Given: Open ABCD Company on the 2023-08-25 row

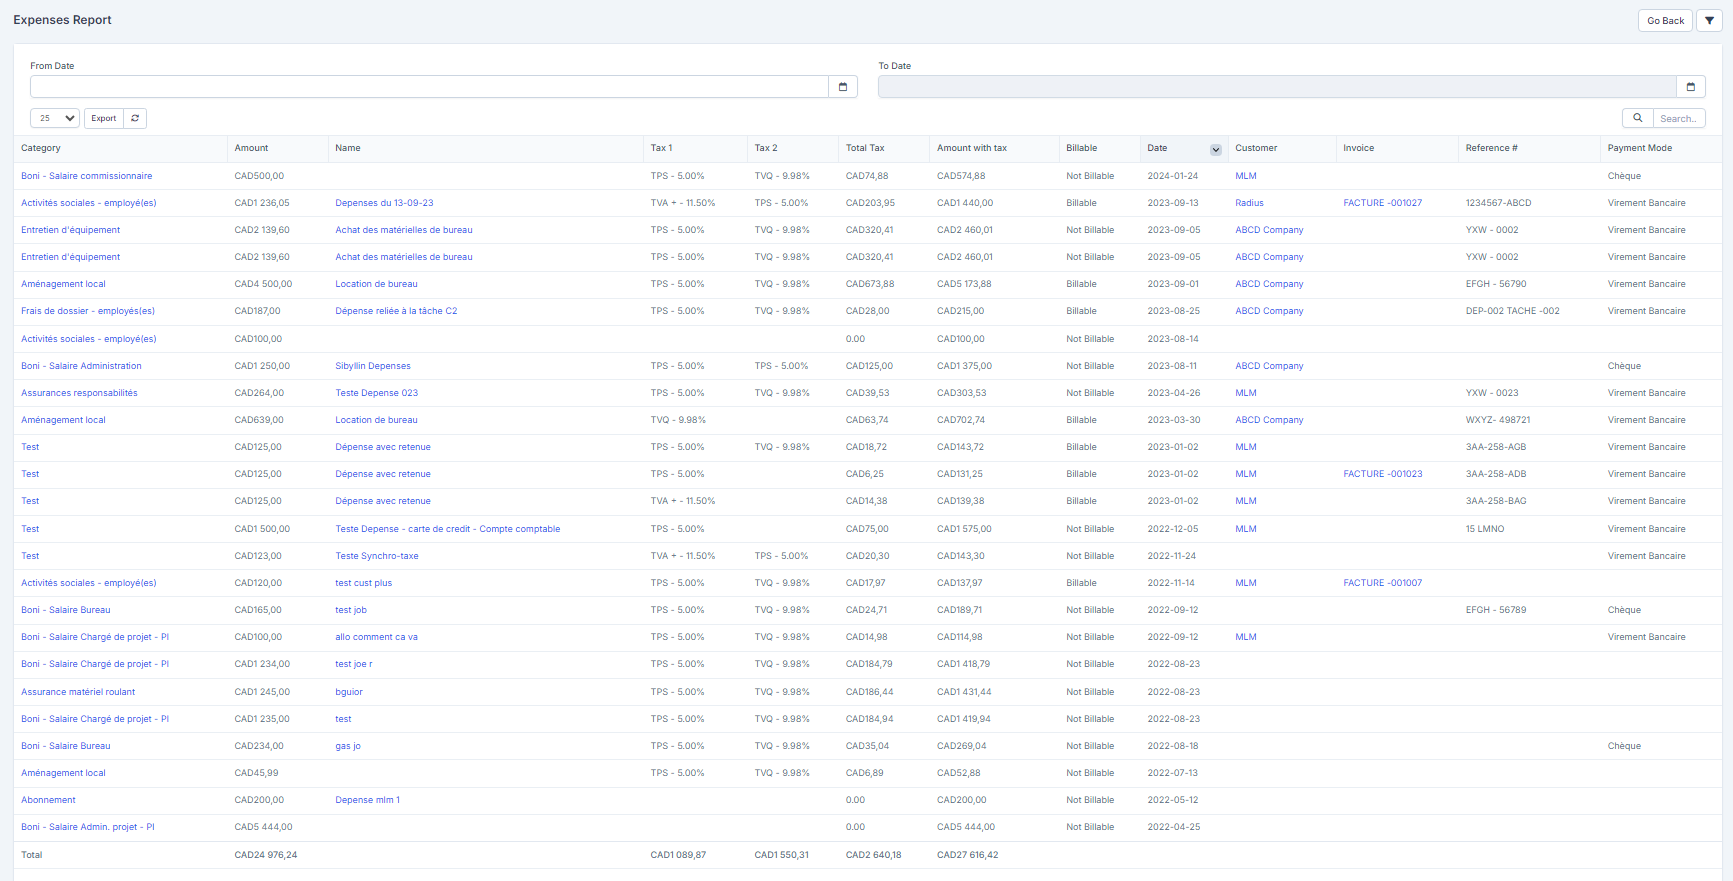Looking at the screenshot, I should [1269, 311].
